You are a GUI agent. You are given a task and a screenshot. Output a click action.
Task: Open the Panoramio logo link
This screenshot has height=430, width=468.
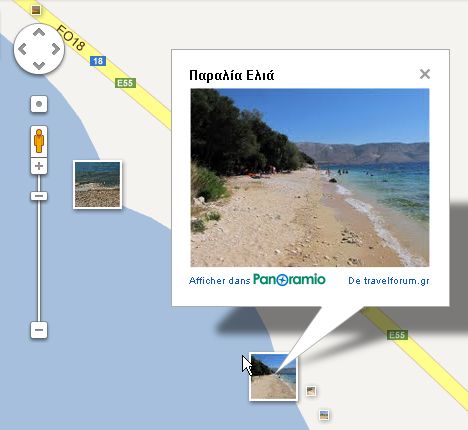pyautogui.click(x=289, y=279)
